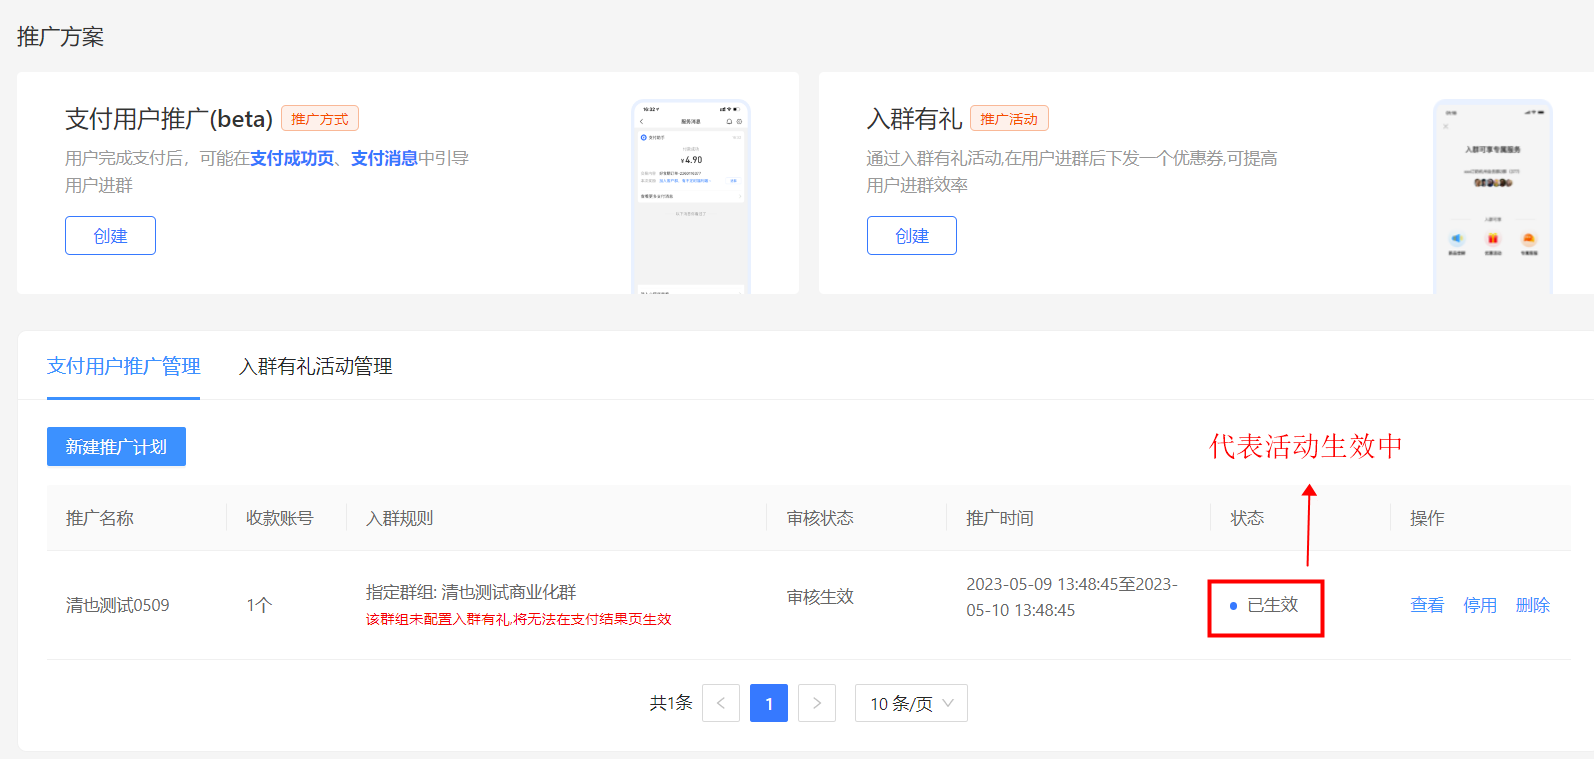Click 查看 link for 清也测试0509
Image resolution: width=1594 pixels, height=759 pixels.
pyautogui.click(x=1426, y=605)
